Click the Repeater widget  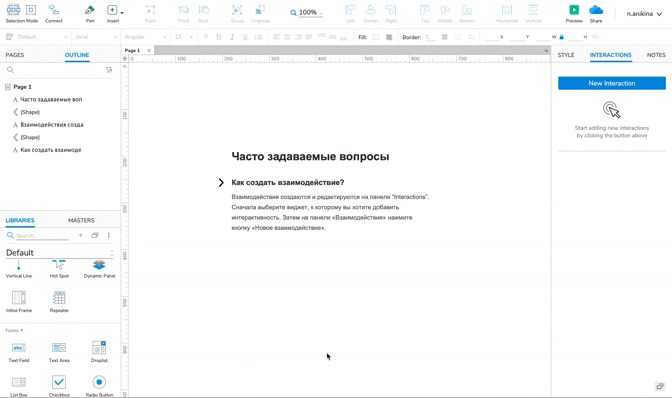pos(59,302)
